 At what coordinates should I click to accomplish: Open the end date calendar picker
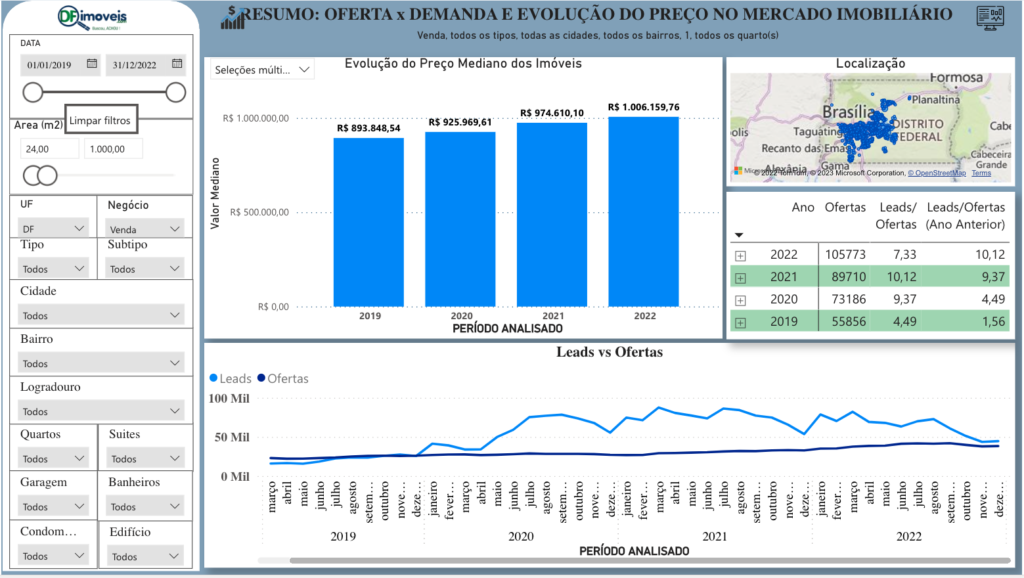pos(177,64)
